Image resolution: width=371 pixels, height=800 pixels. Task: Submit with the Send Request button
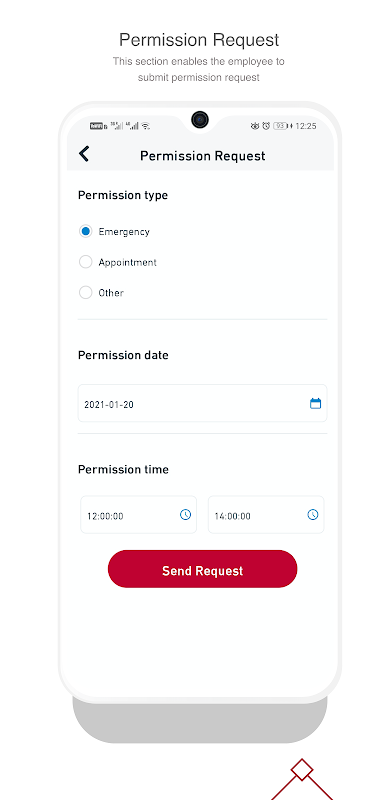[203, 569]
